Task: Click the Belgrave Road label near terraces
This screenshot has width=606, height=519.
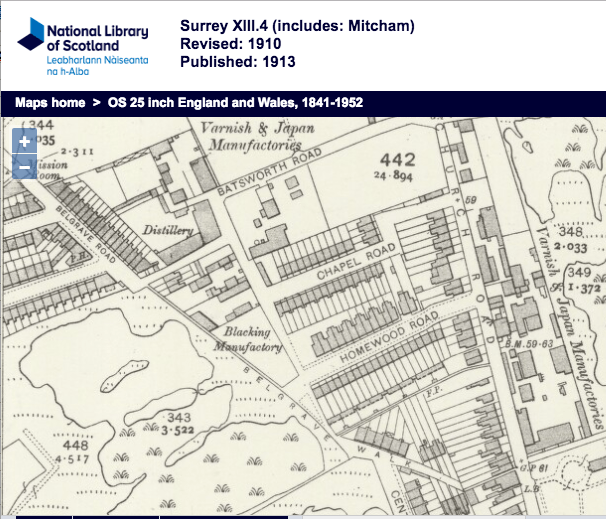Action: (x=86, y=234)
